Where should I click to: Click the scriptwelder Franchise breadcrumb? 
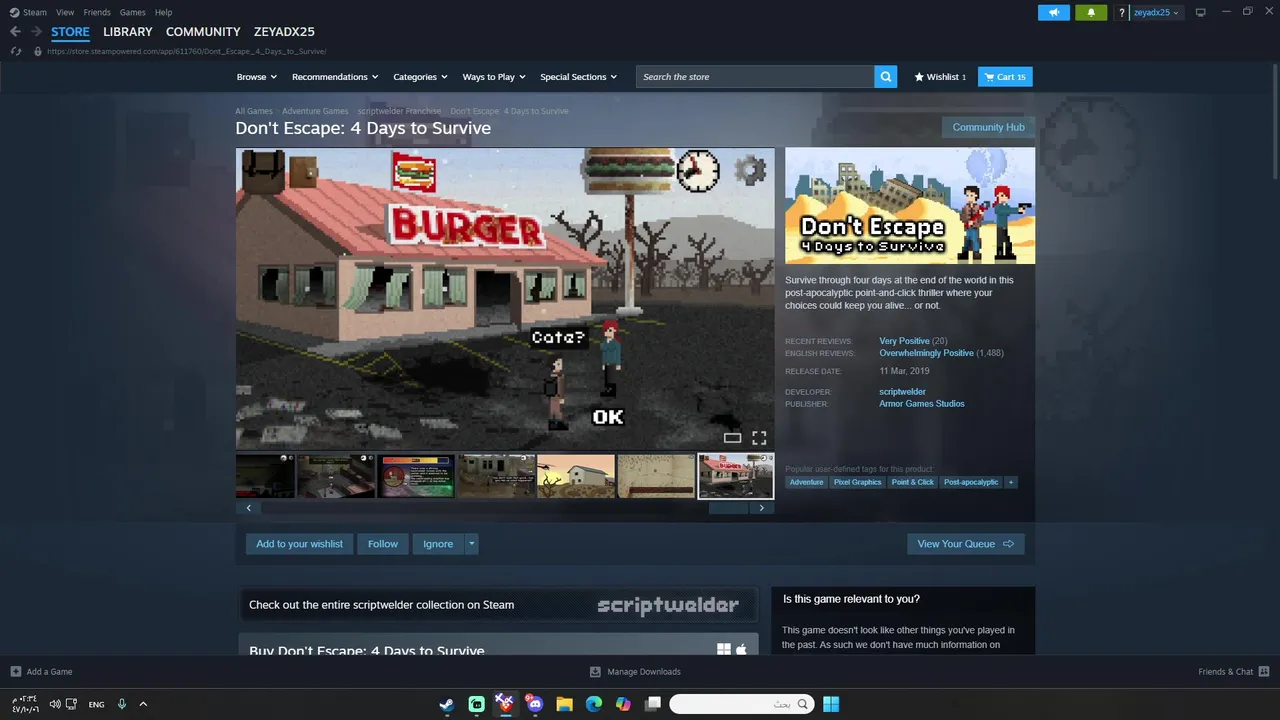pyautogui.click(x=399, y=111)
